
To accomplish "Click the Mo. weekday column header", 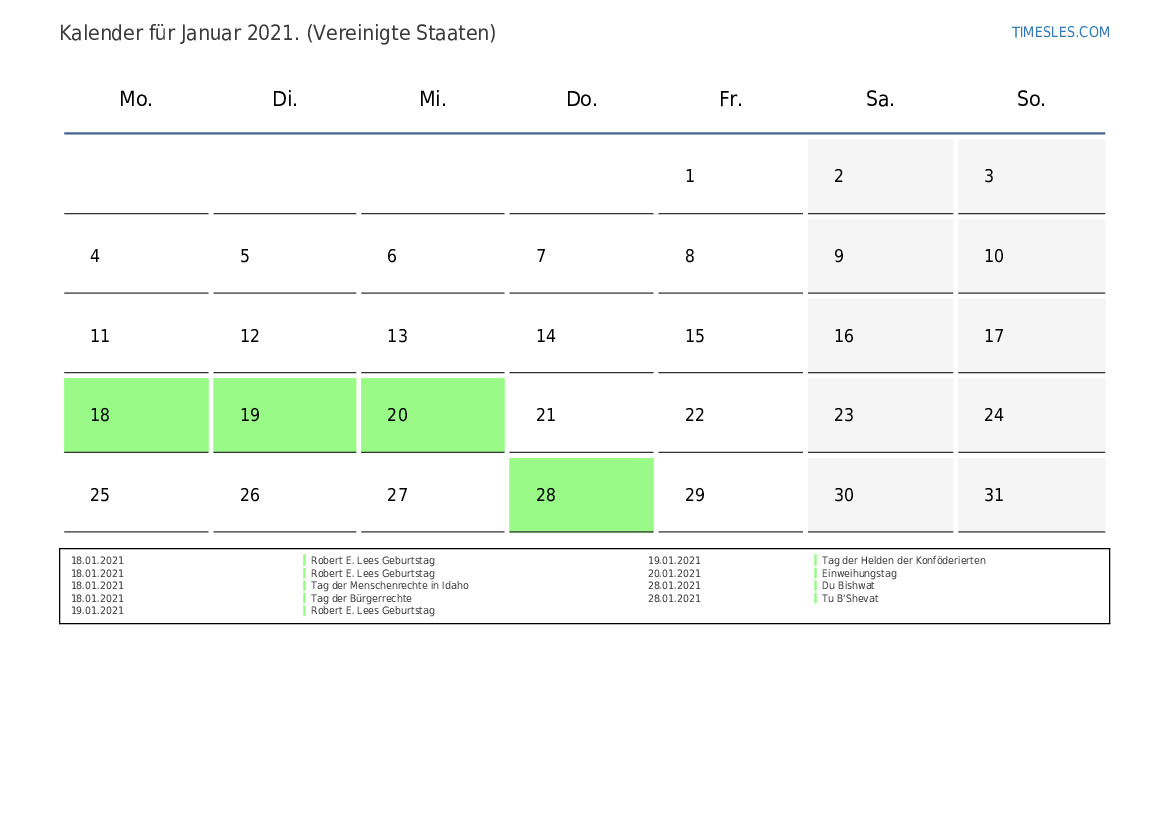I will 136,99.
